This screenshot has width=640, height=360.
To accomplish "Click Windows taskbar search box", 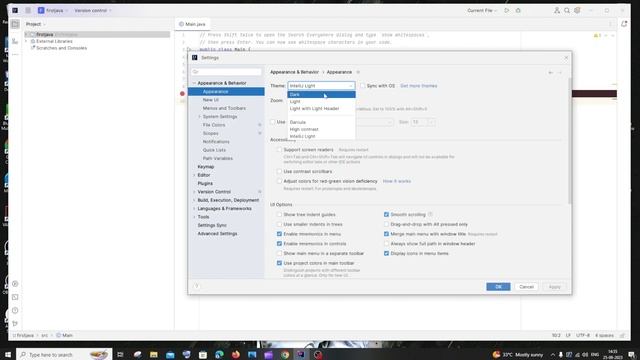I will tap(64, 355).
